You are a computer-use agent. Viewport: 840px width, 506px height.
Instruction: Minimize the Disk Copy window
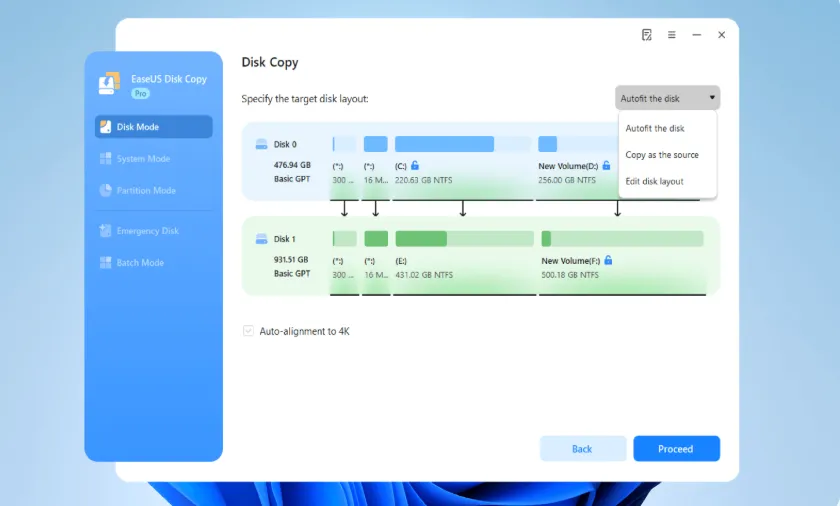[696, 35]
